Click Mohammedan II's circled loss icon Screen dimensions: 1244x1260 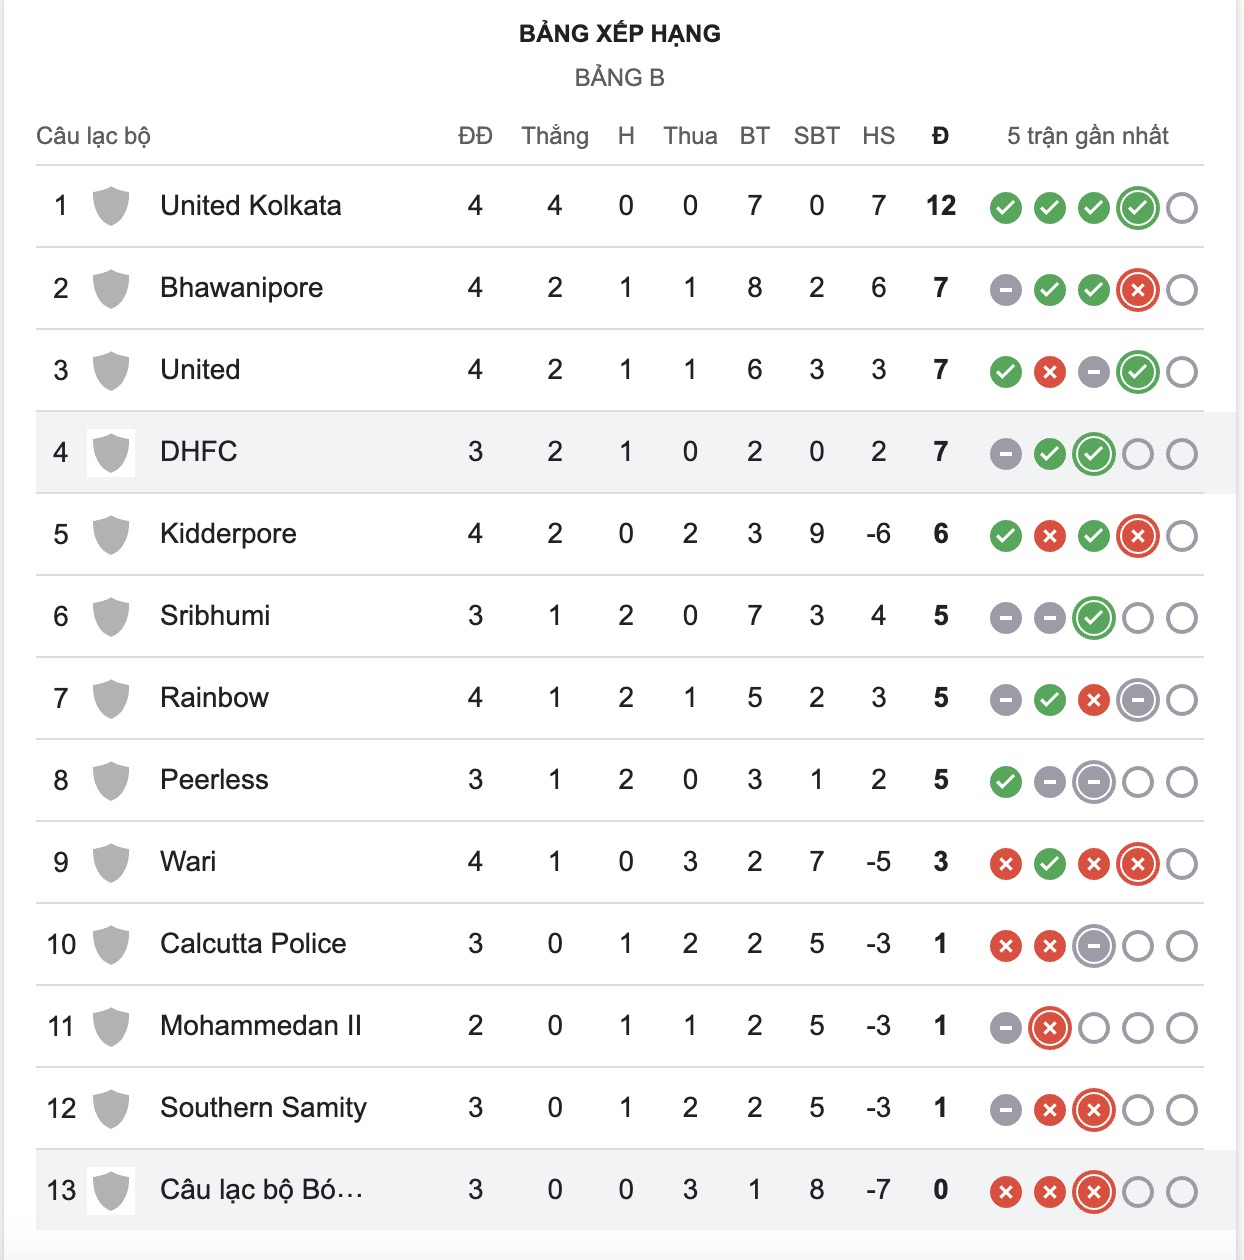[x=1049, y=1028]
